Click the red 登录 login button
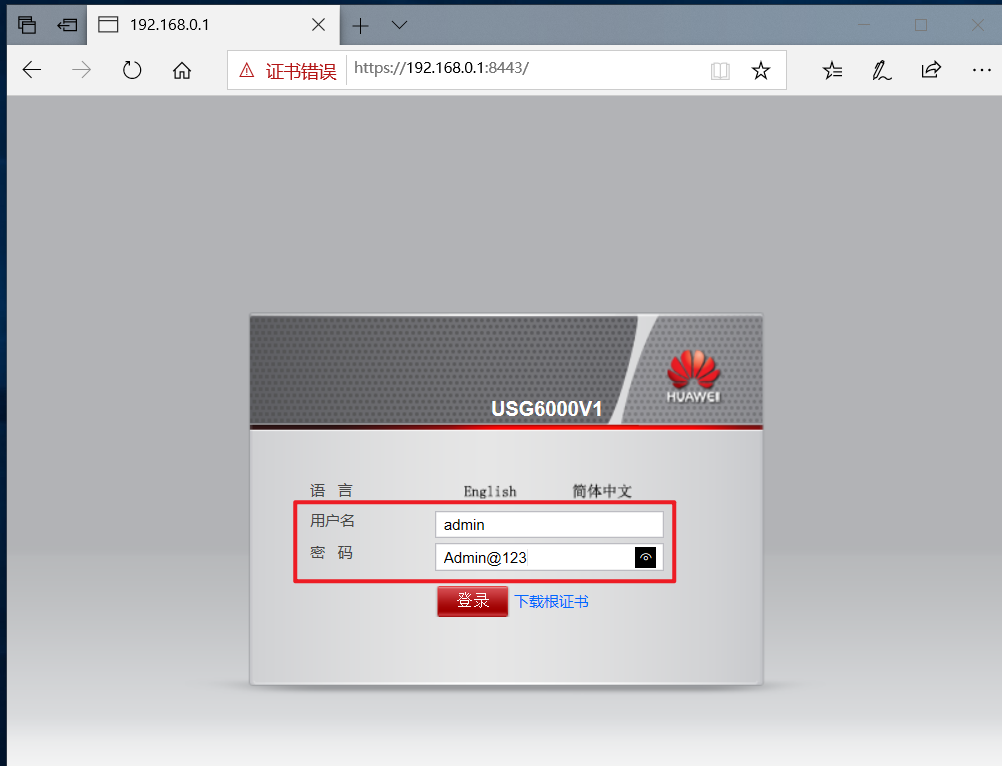 pyautogui.click(x=473, y=601)
